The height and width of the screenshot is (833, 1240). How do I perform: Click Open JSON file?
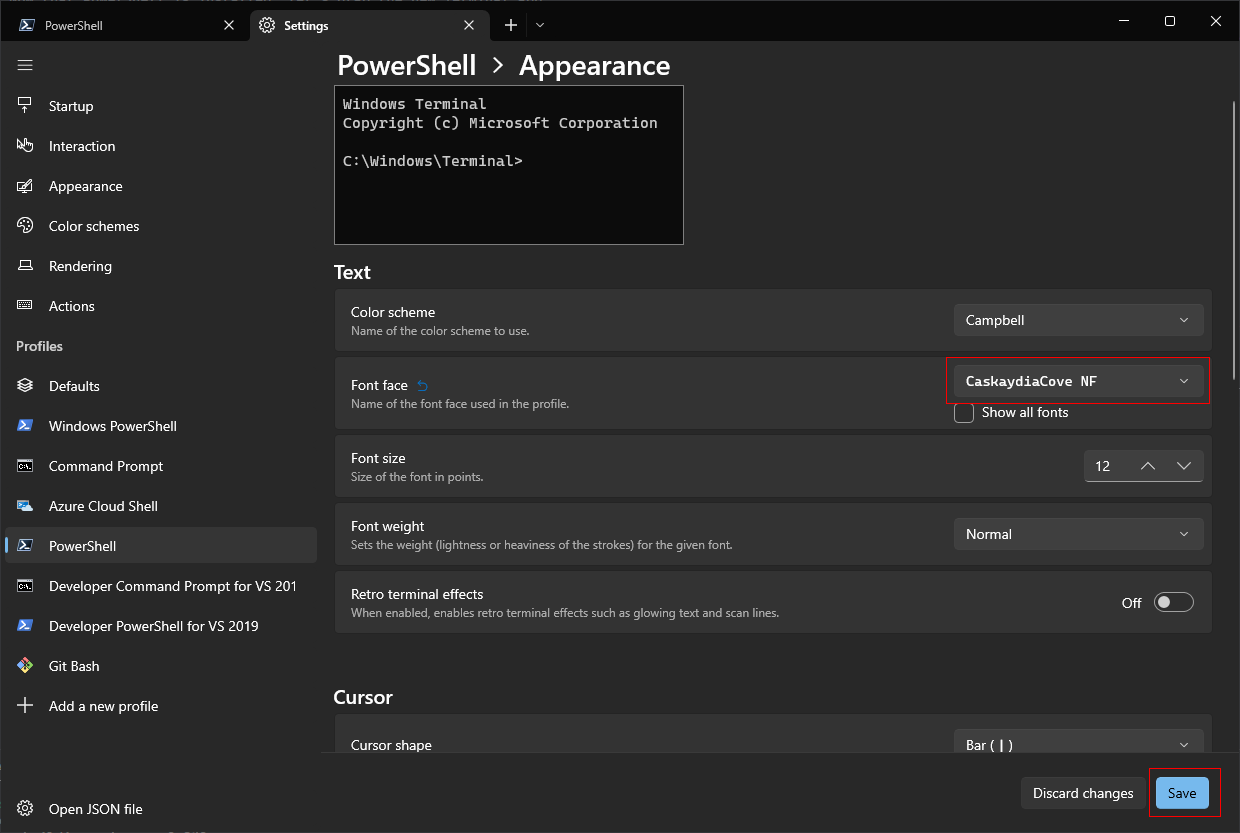pos(161,809)
